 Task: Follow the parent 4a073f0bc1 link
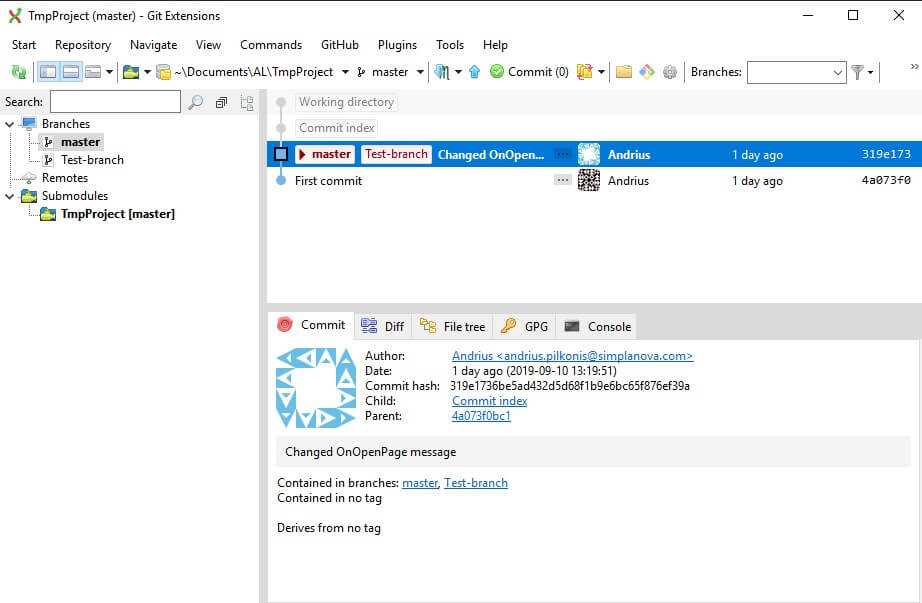[x=481, y=416]
